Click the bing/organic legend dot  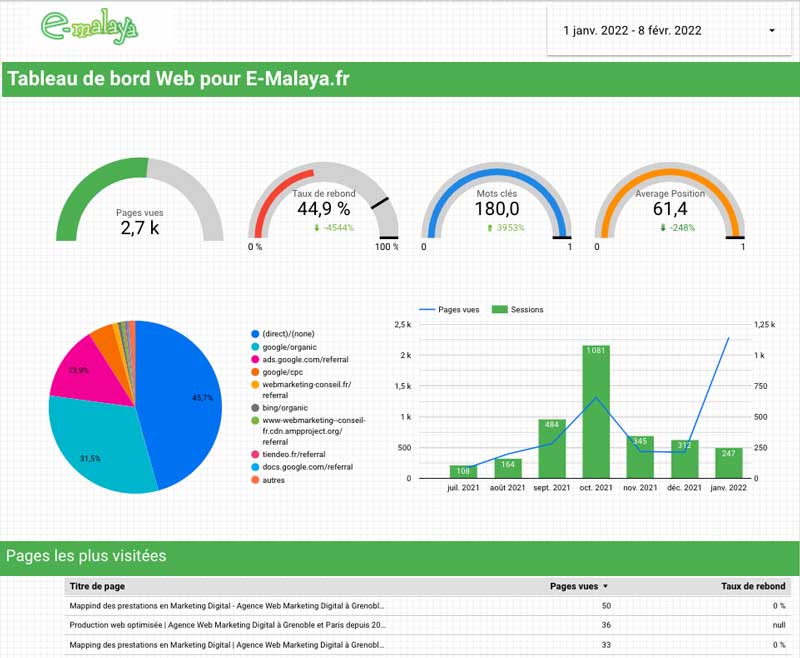[255, 408]
